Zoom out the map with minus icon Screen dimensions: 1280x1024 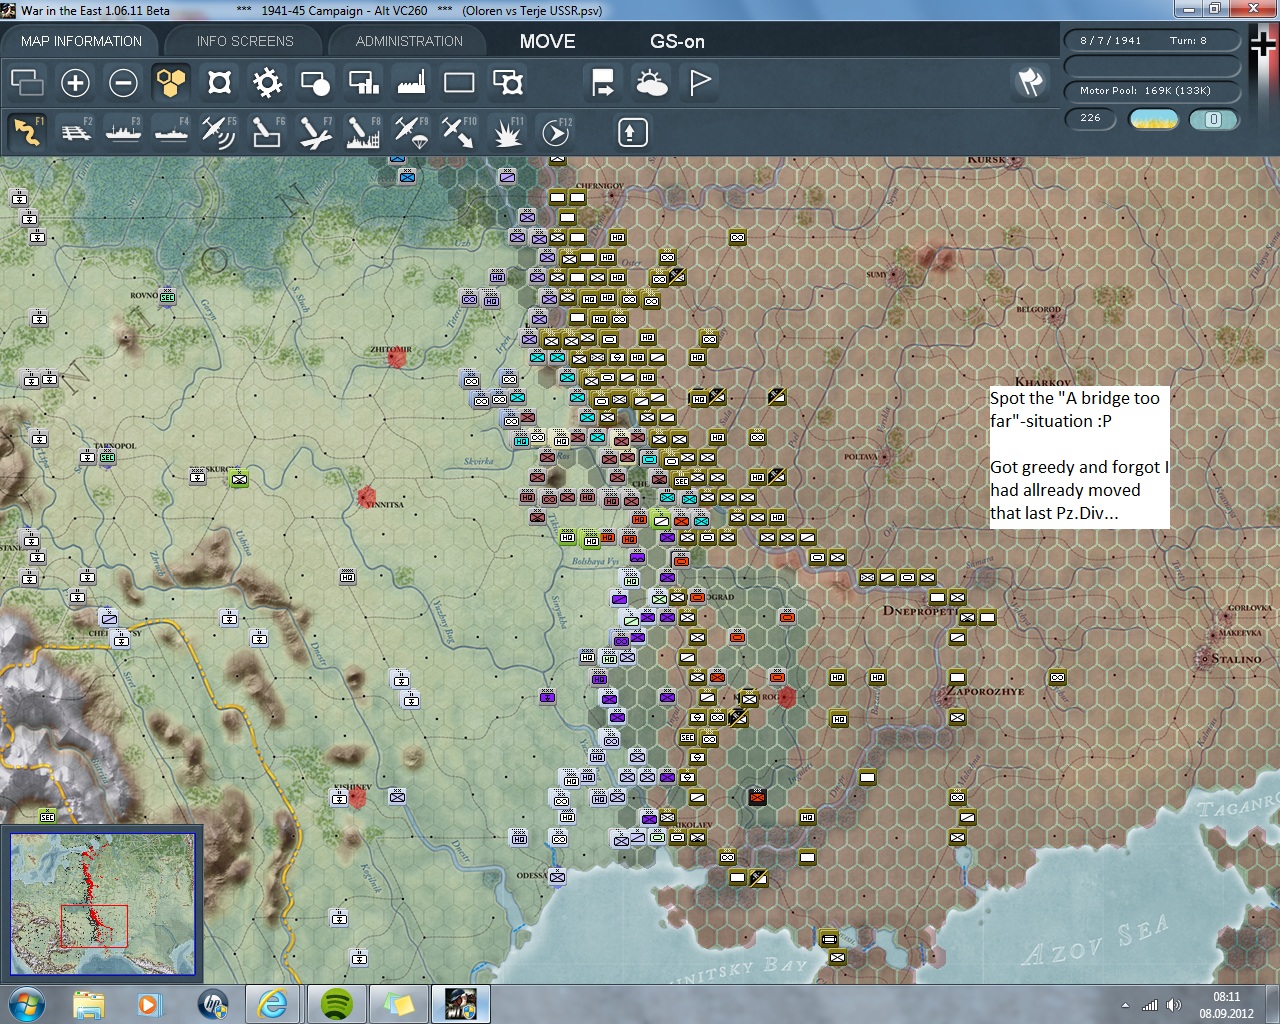point(123,82)
